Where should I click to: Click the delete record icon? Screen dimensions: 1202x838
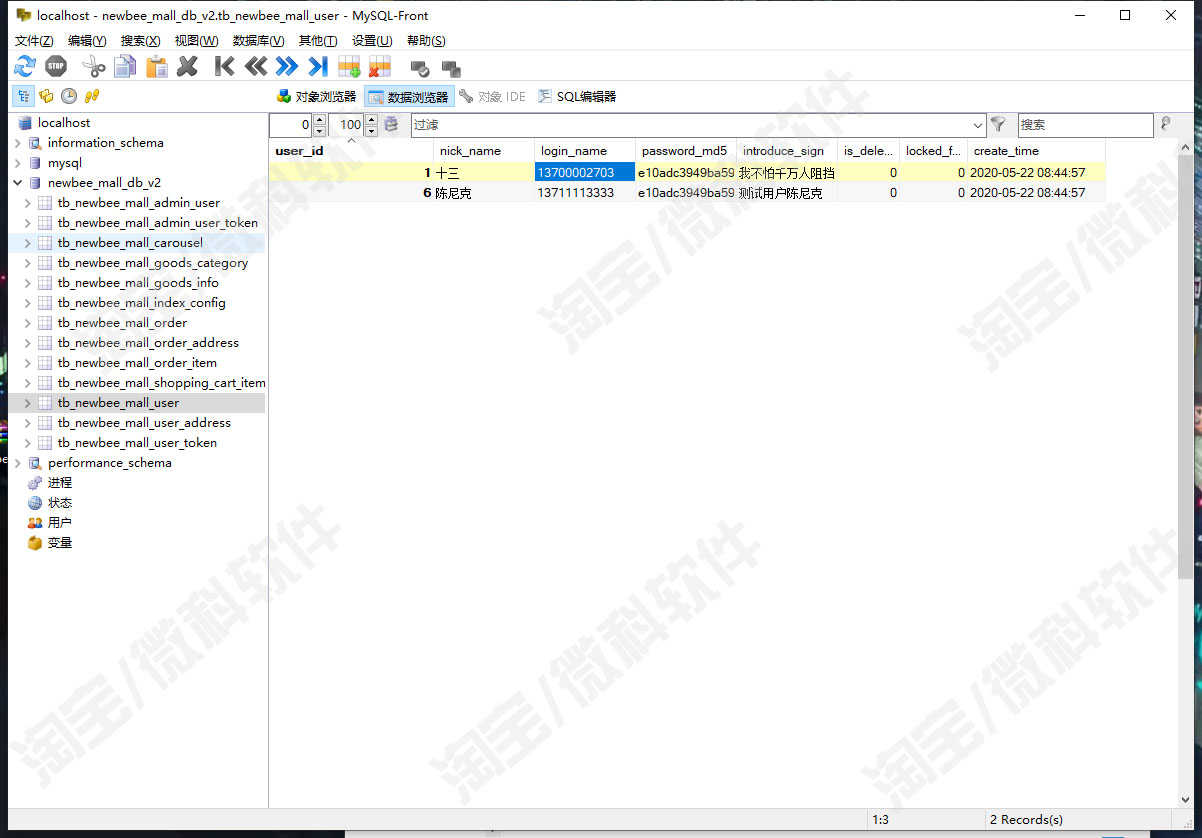380,67
